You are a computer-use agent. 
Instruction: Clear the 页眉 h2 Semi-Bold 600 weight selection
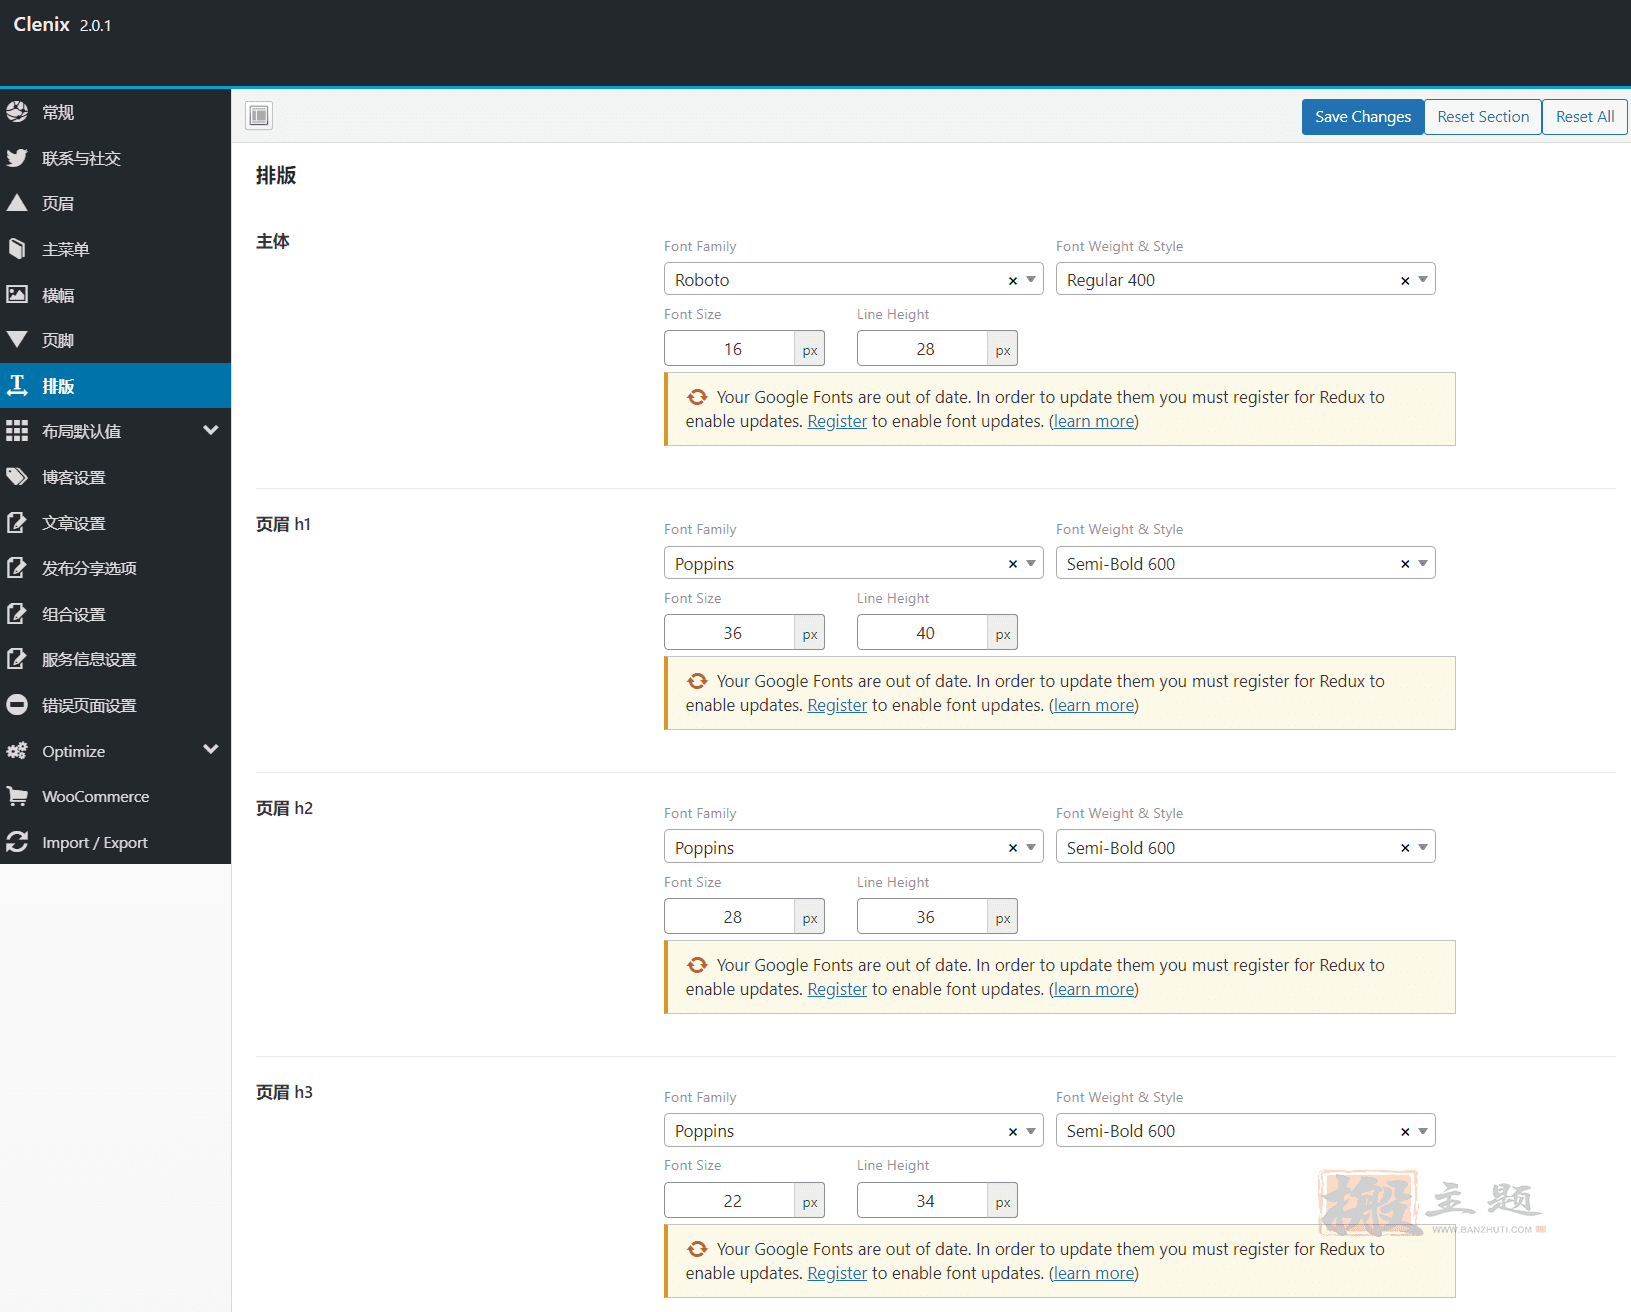[1405, 848]
